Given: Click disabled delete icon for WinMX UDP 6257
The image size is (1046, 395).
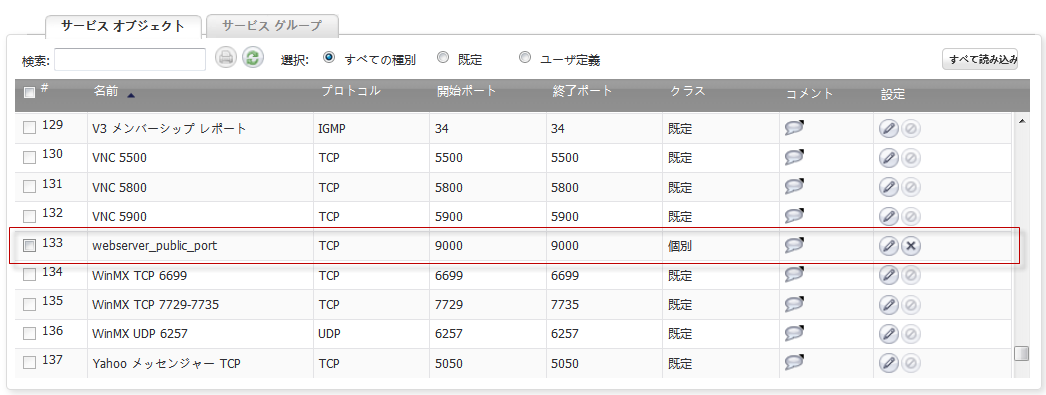Looking at the screenshot, I should (x=910, y=334).
